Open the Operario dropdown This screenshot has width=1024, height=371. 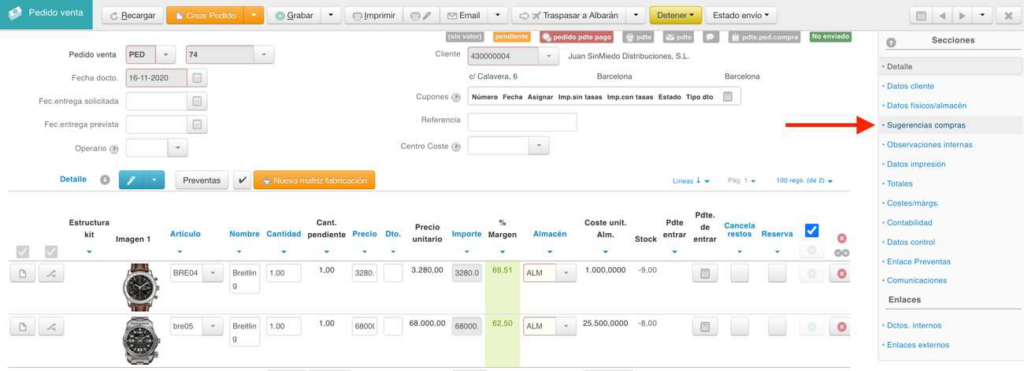(178, 148)
